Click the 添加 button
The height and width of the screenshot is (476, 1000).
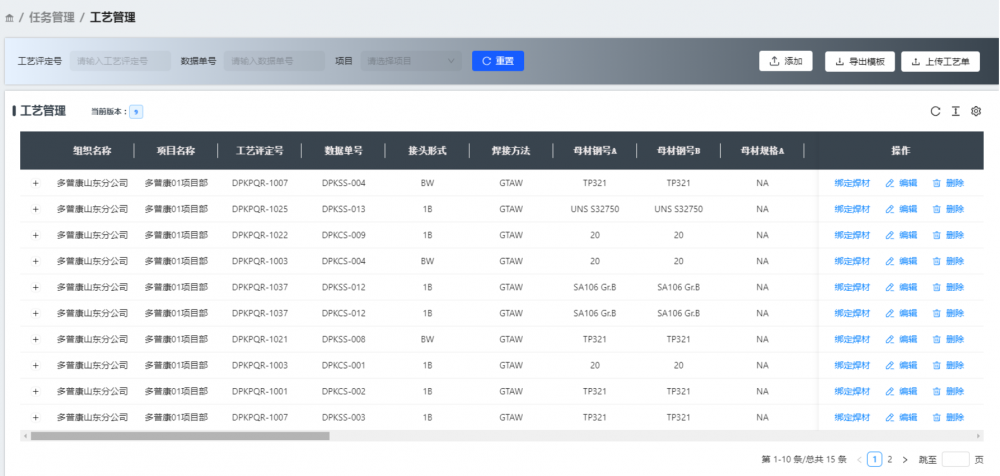pyautogui.click(x=786, y=61)
